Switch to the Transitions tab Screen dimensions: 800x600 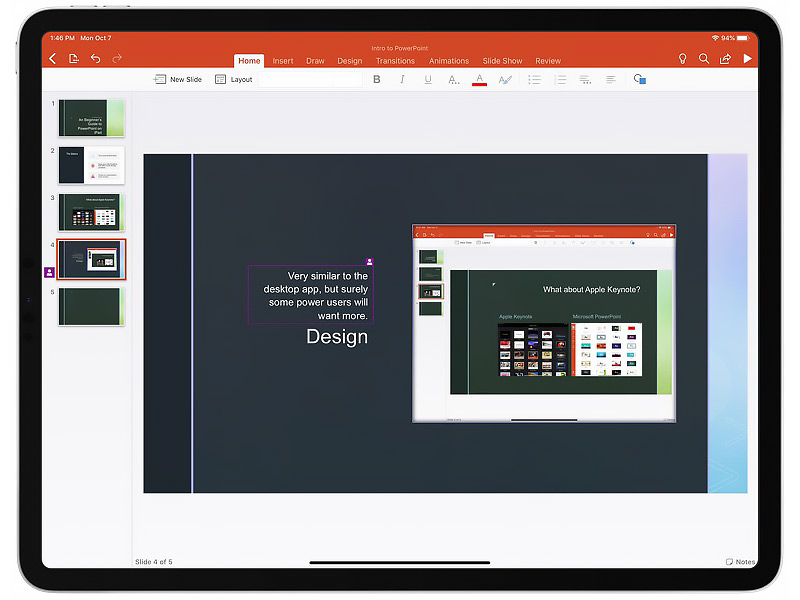[395, 61]
